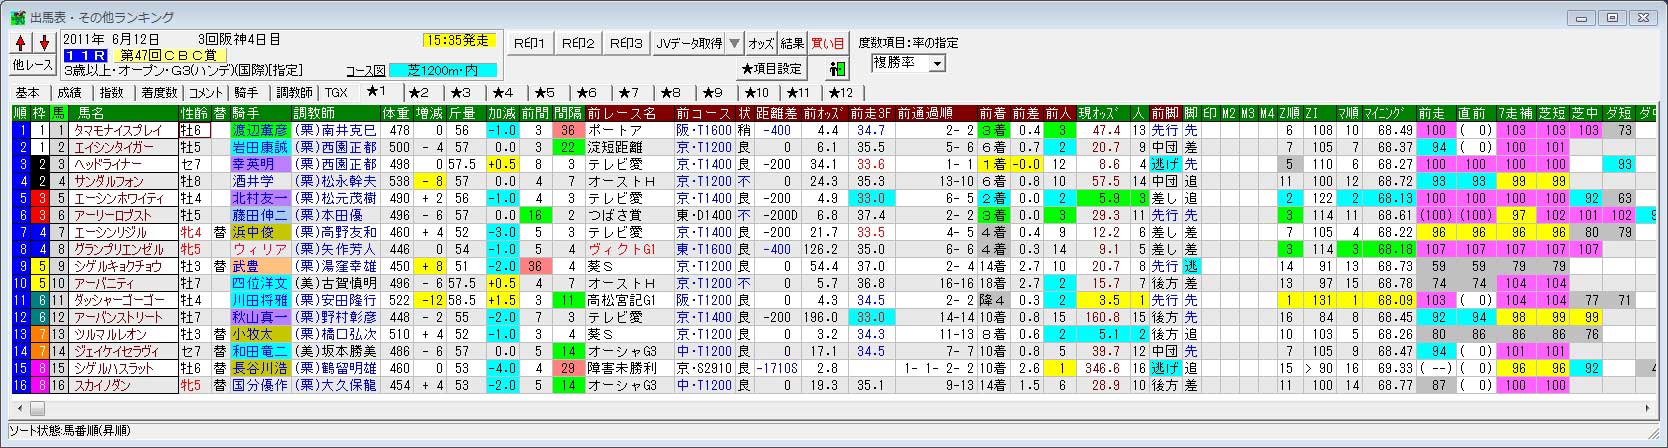Open the コース図 link
The height and width of the screenshot is (448, 1668).
coord(365,71)
